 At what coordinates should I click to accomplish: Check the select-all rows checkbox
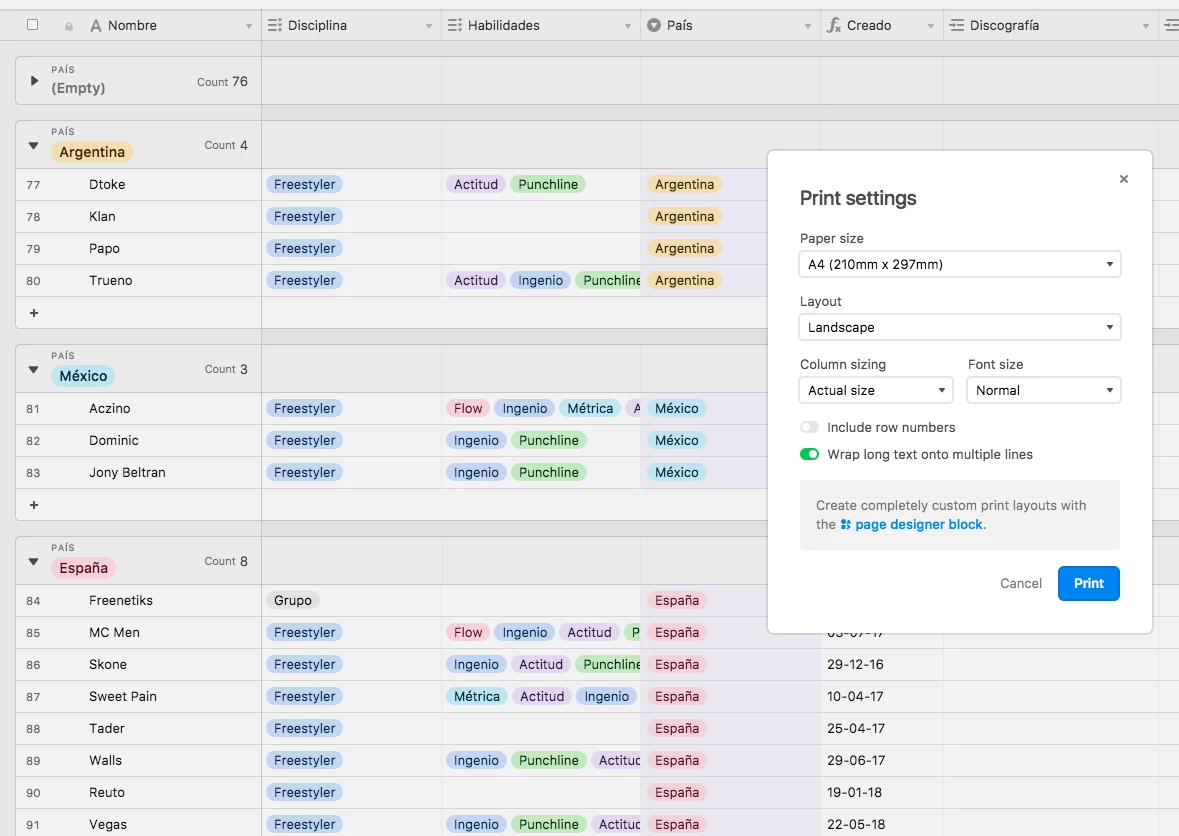coord(32,25)
